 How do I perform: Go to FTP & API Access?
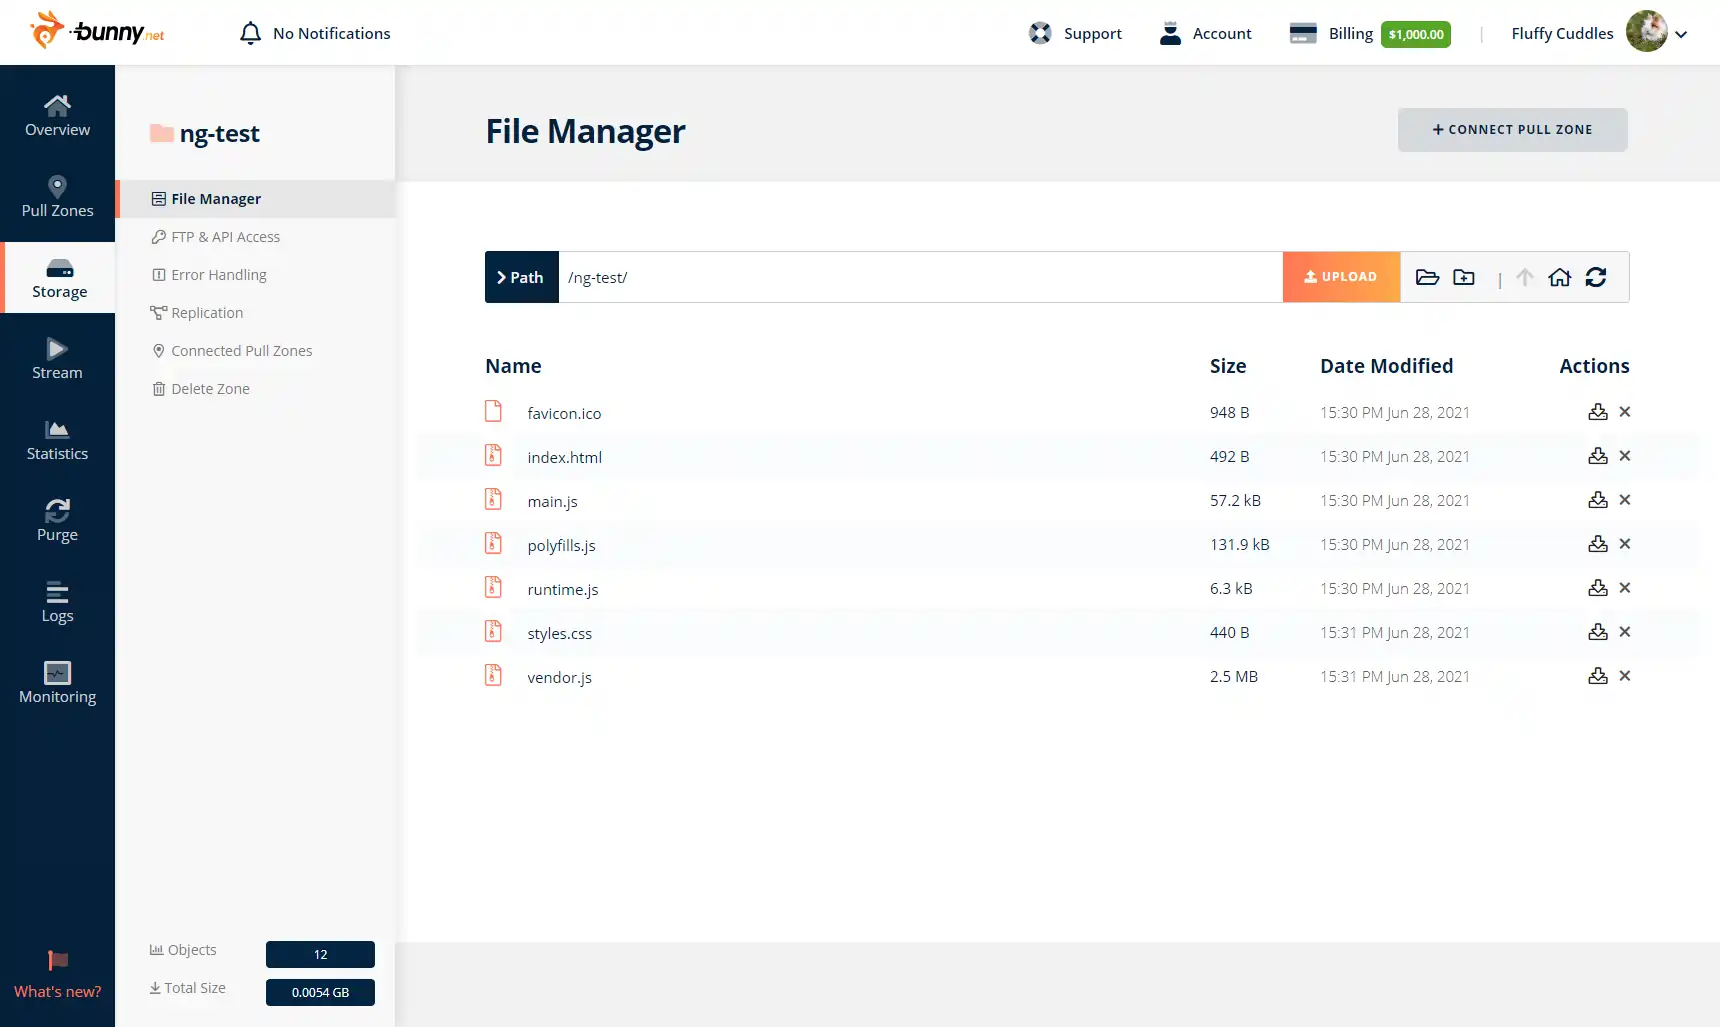225,237
